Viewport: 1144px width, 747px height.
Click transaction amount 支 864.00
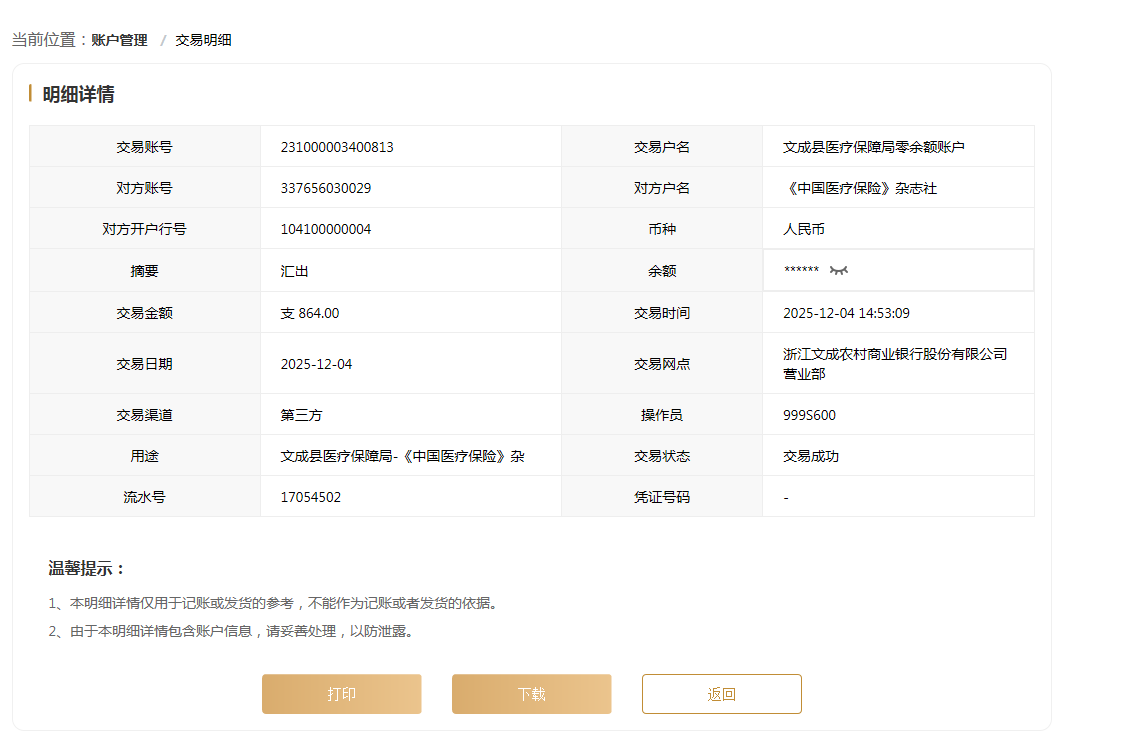click(x=310, y=313)
